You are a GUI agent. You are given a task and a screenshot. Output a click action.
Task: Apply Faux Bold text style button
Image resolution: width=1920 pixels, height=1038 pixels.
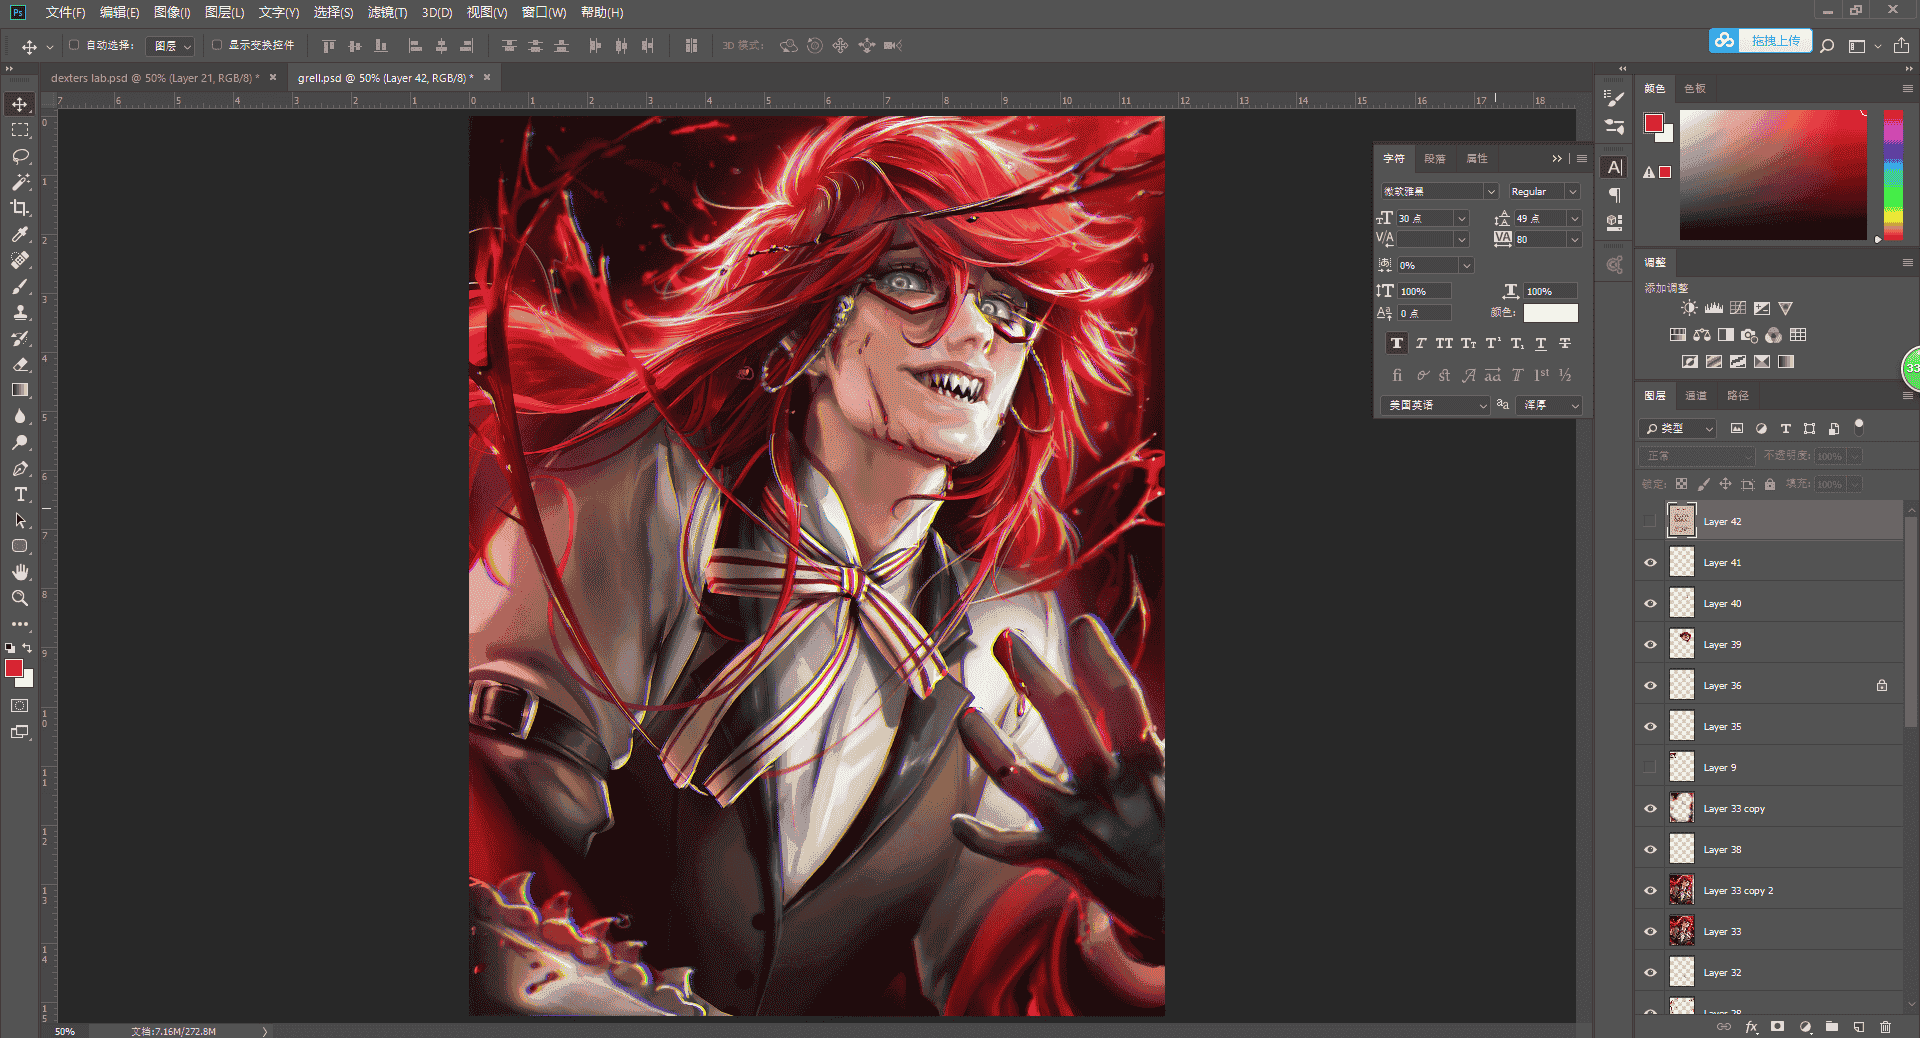[x=1397, y=343]
